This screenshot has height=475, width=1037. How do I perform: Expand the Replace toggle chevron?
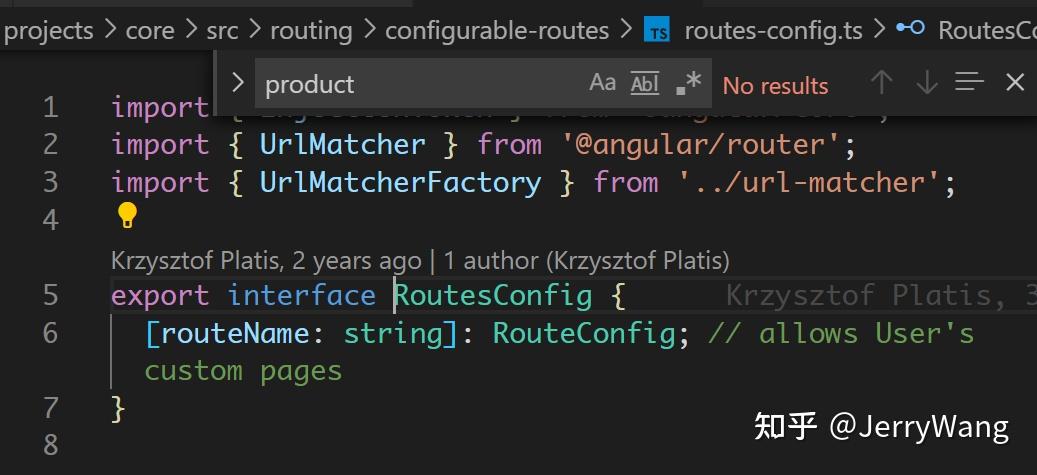click(238, 83)
